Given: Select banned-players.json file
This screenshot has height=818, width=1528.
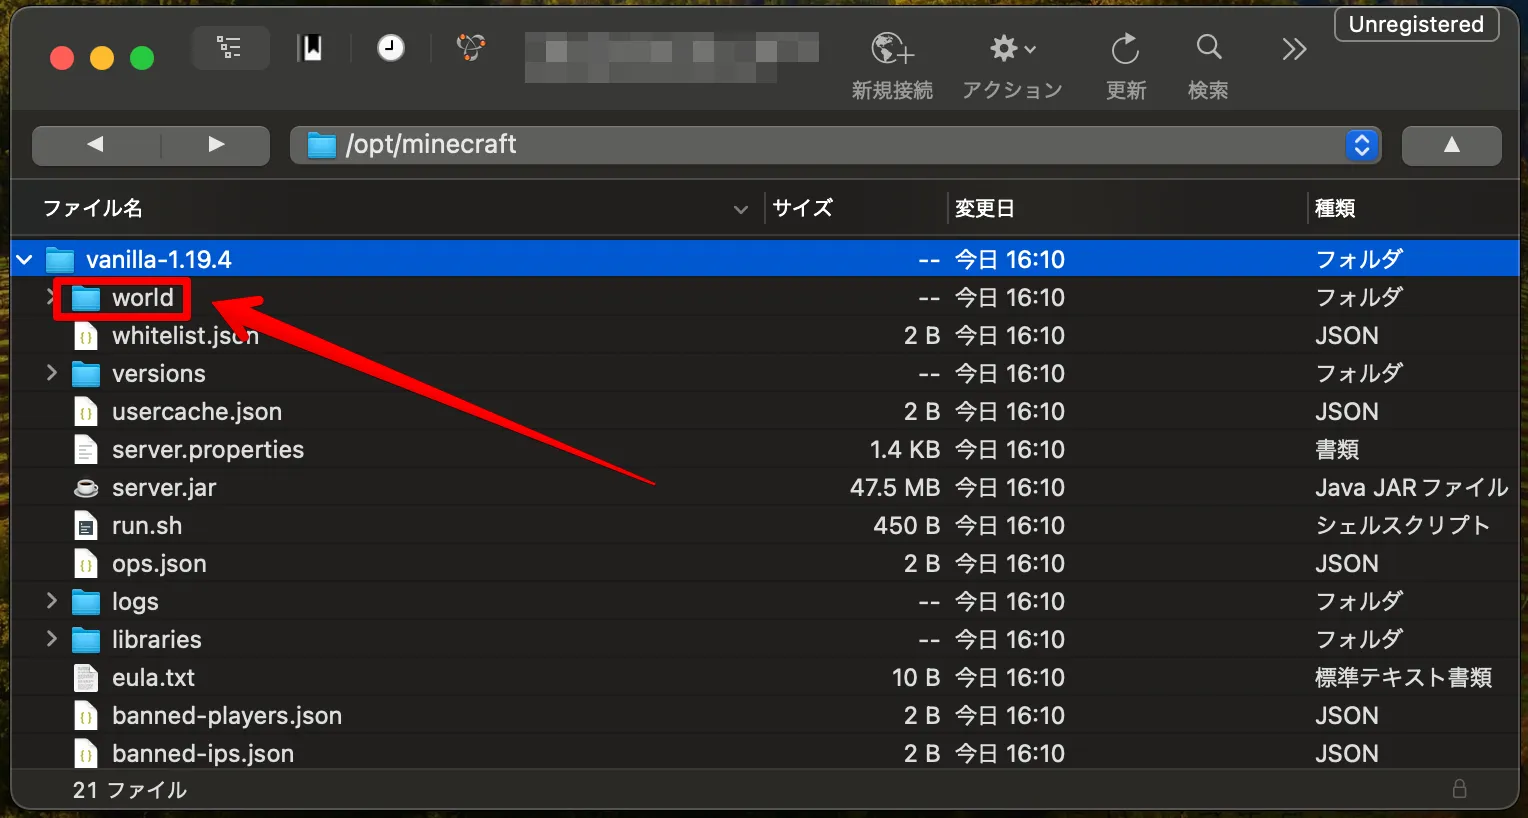Looking at the screenshot, I should [x=227, y=716].
